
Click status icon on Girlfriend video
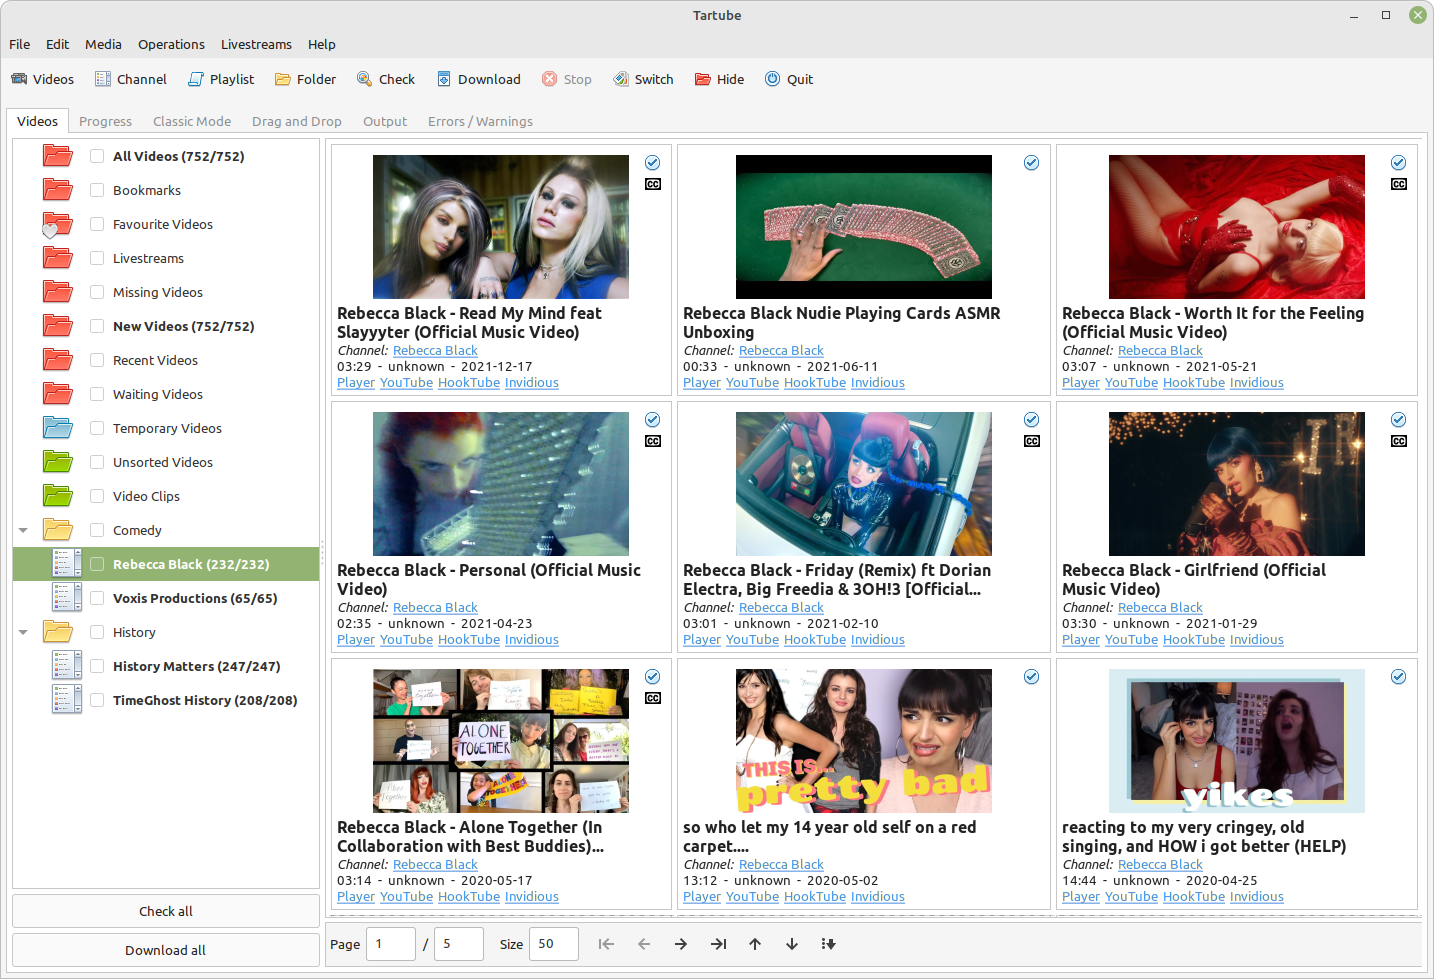point(1399,420)
